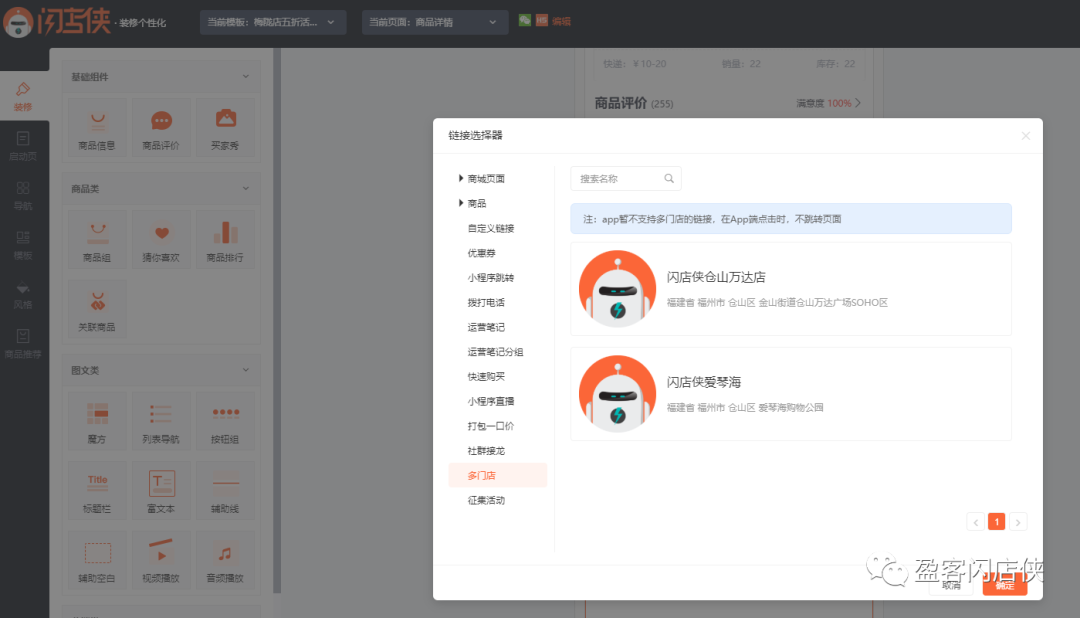Click the 商品信息 component icon

(97, 121)
